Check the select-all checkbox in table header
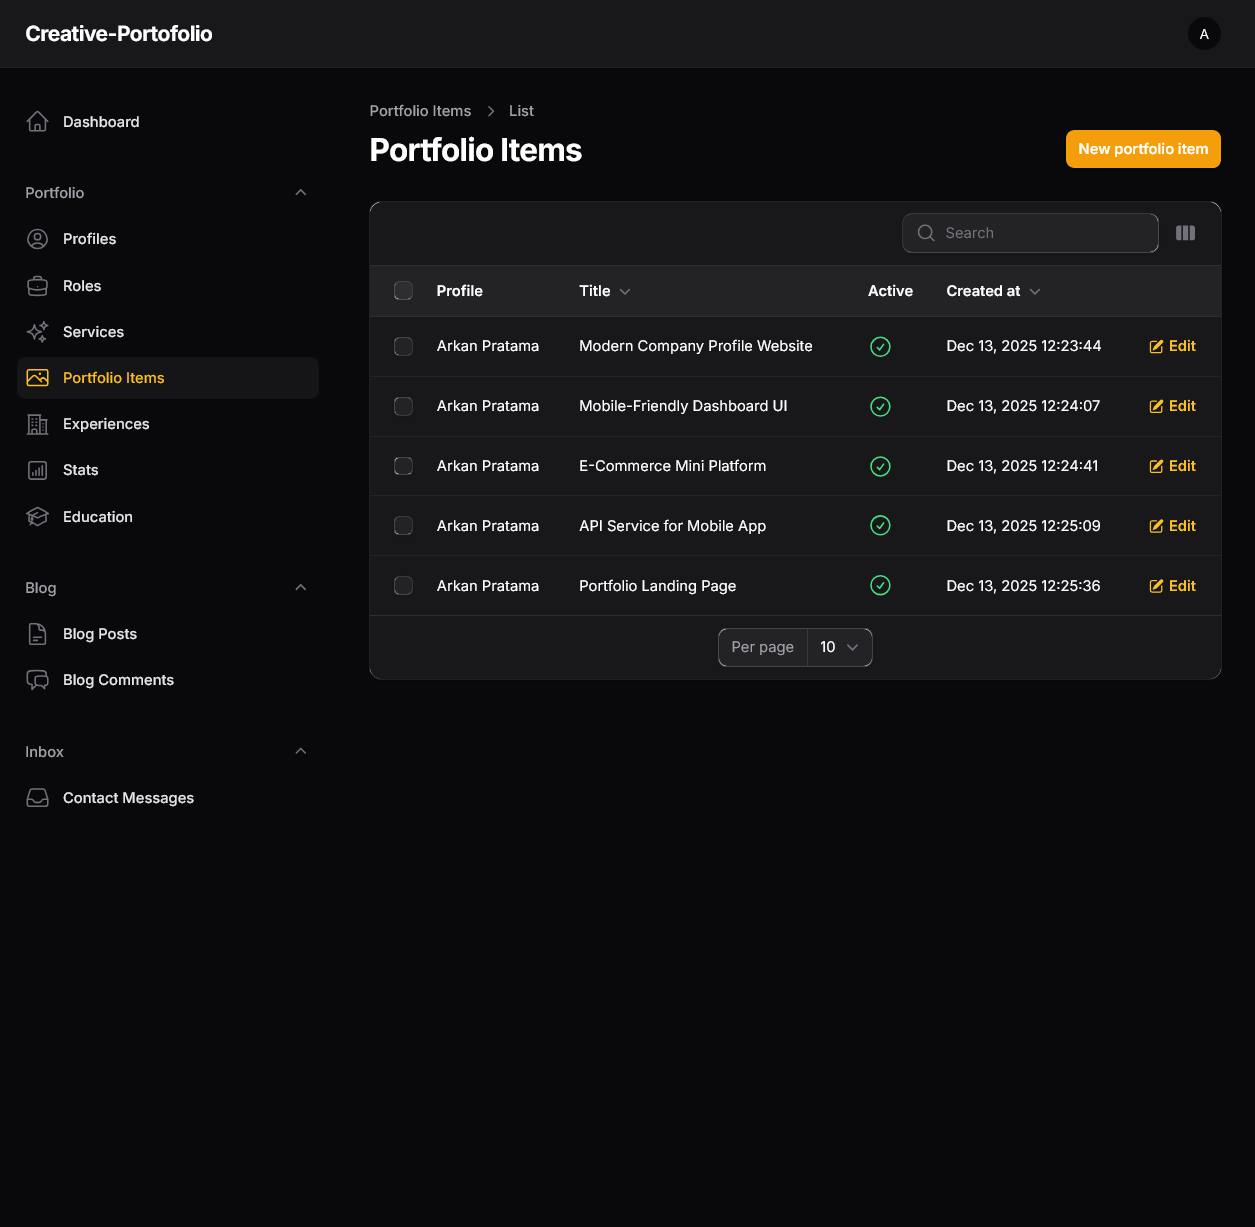This screenshot has width=1255, height=1227. 403,291
